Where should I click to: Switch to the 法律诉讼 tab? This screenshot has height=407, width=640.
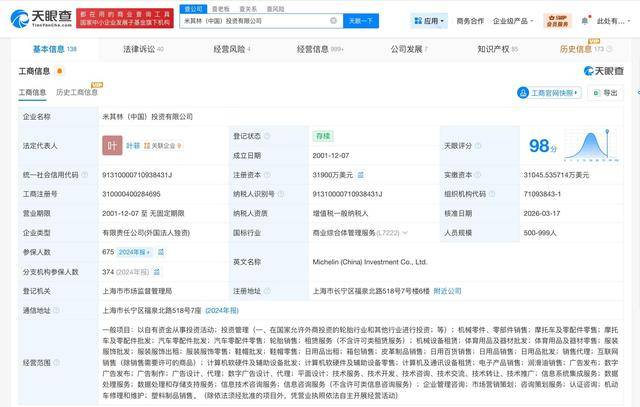(142, 48)
